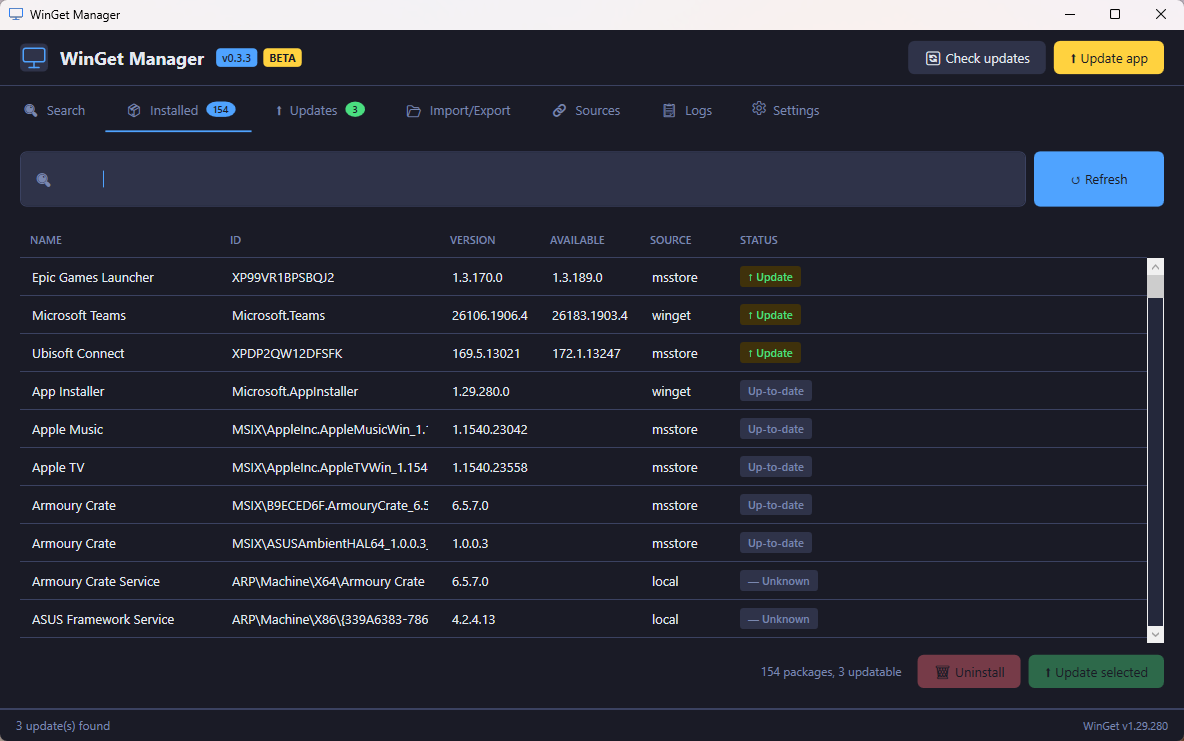Select the Epic Games Launcher row name
The image size is (1184, 741).
pyautogui.click(x=93, y=277)
